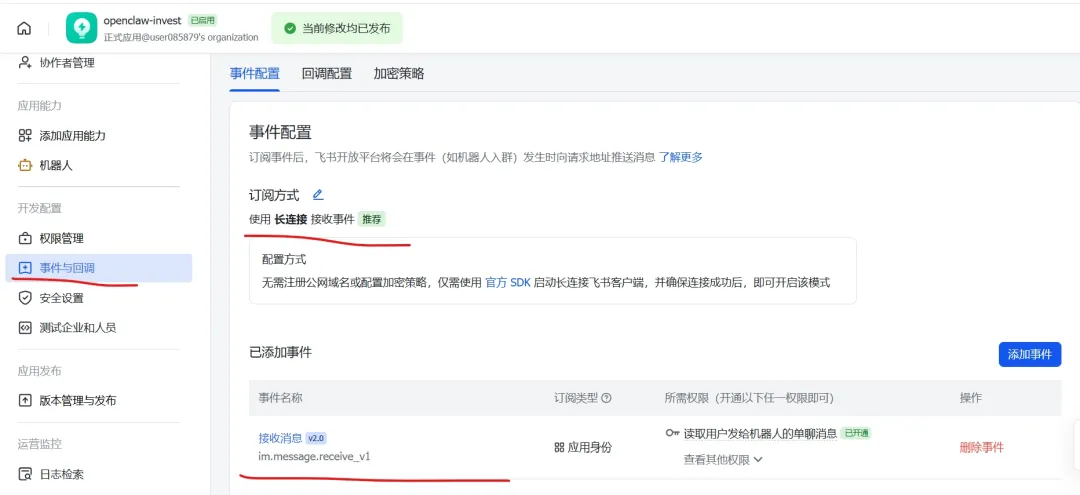The image size is (1080, 495).
Task: Click the openclaw-invest green app logo
Action: 81,28
